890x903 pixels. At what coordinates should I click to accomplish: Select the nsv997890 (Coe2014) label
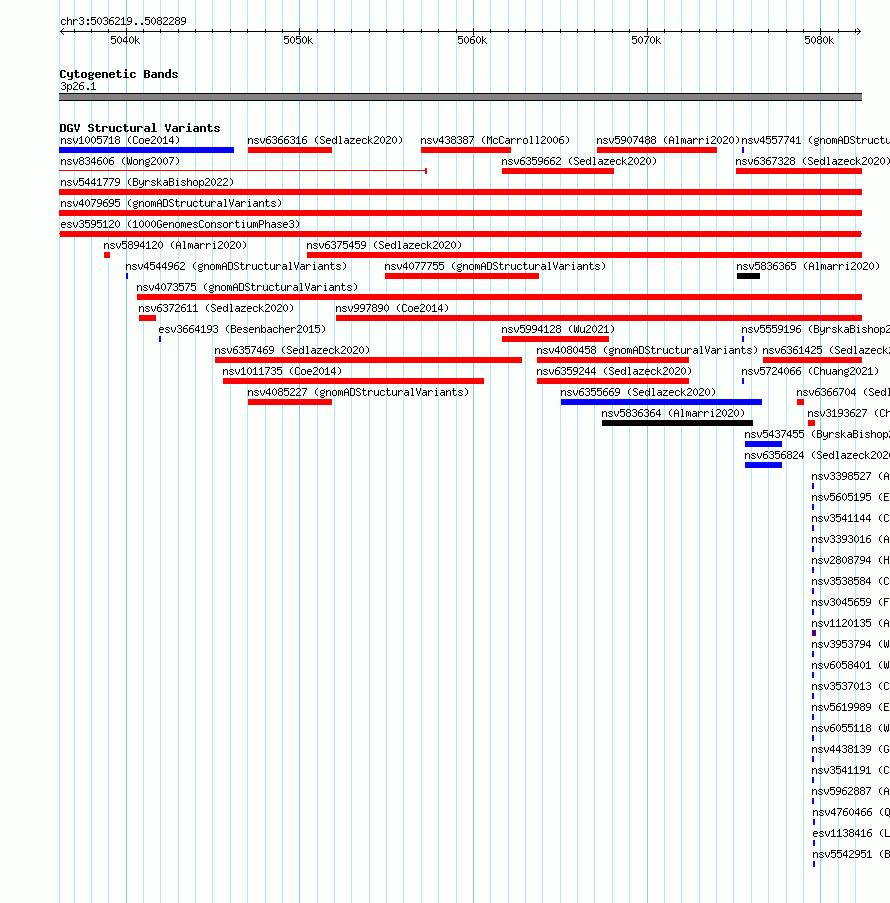tap(392, 309)
